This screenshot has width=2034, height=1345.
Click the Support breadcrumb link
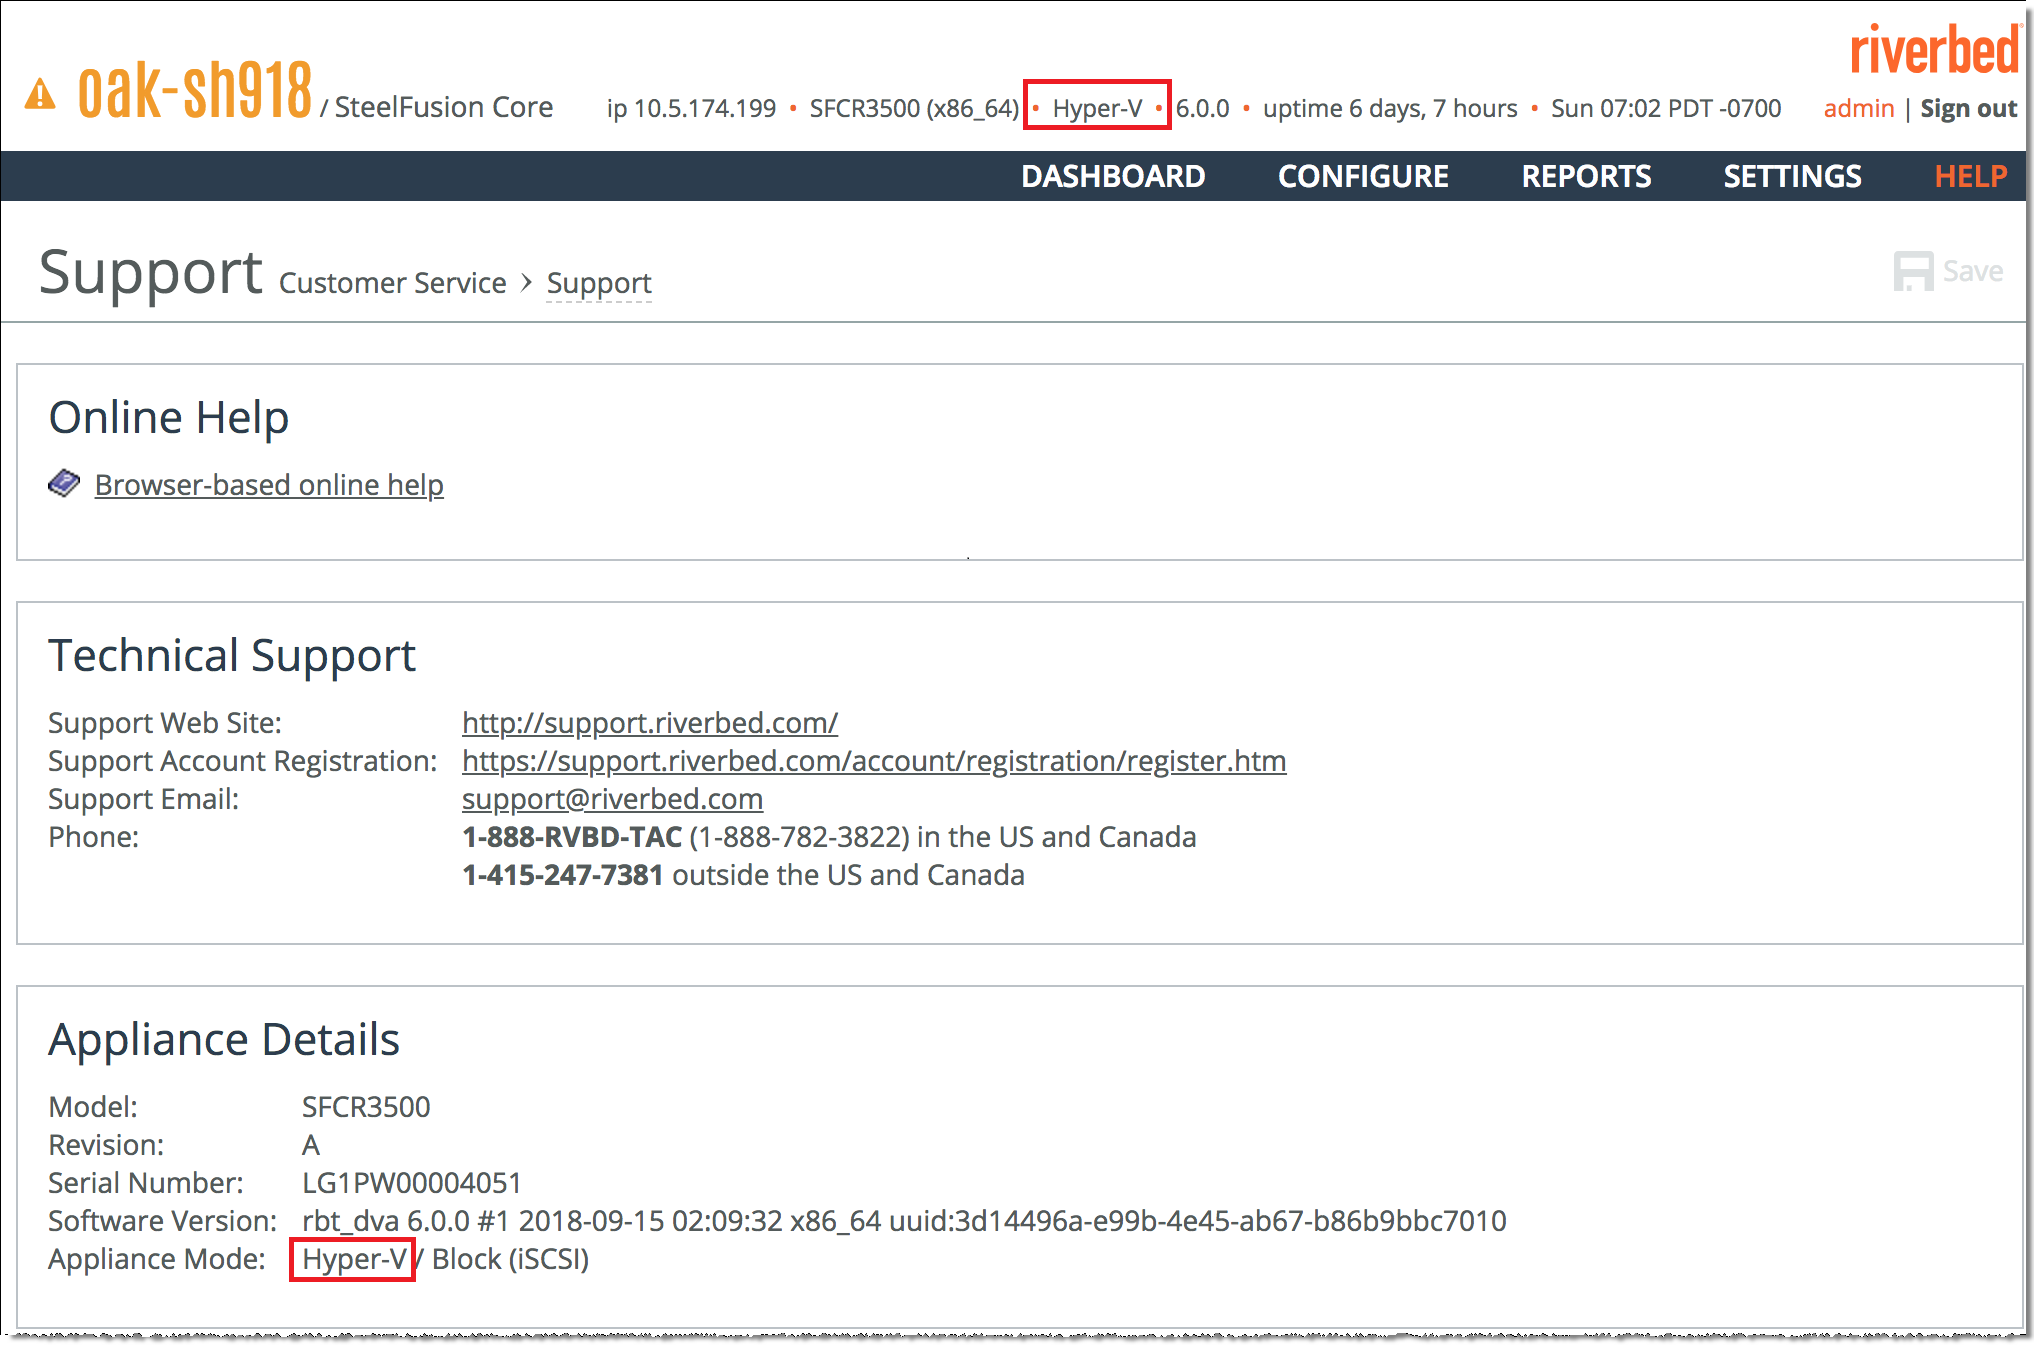tap(599, 283)
